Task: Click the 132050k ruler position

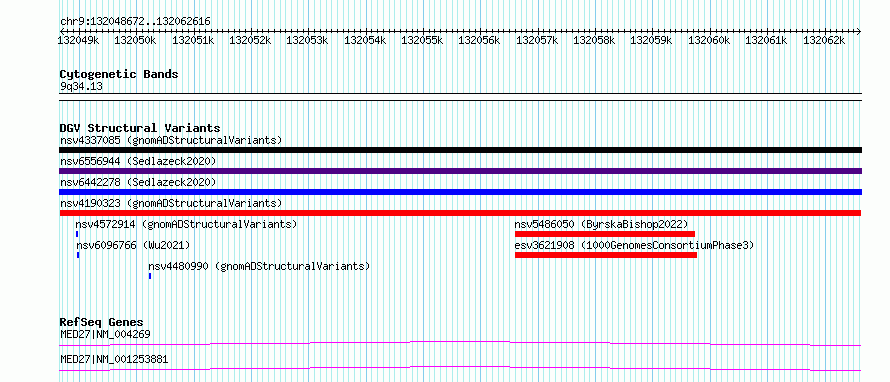Action: click(x=135, y=41)
